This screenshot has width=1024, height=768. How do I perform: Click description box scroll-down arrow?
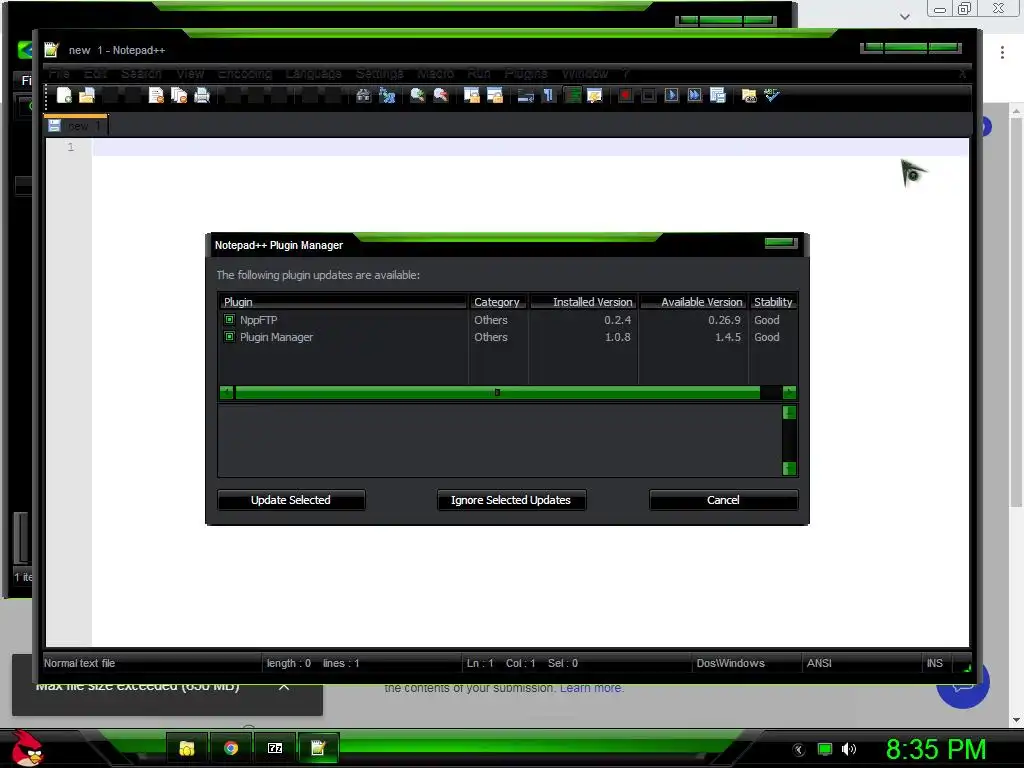coord(789,468)
